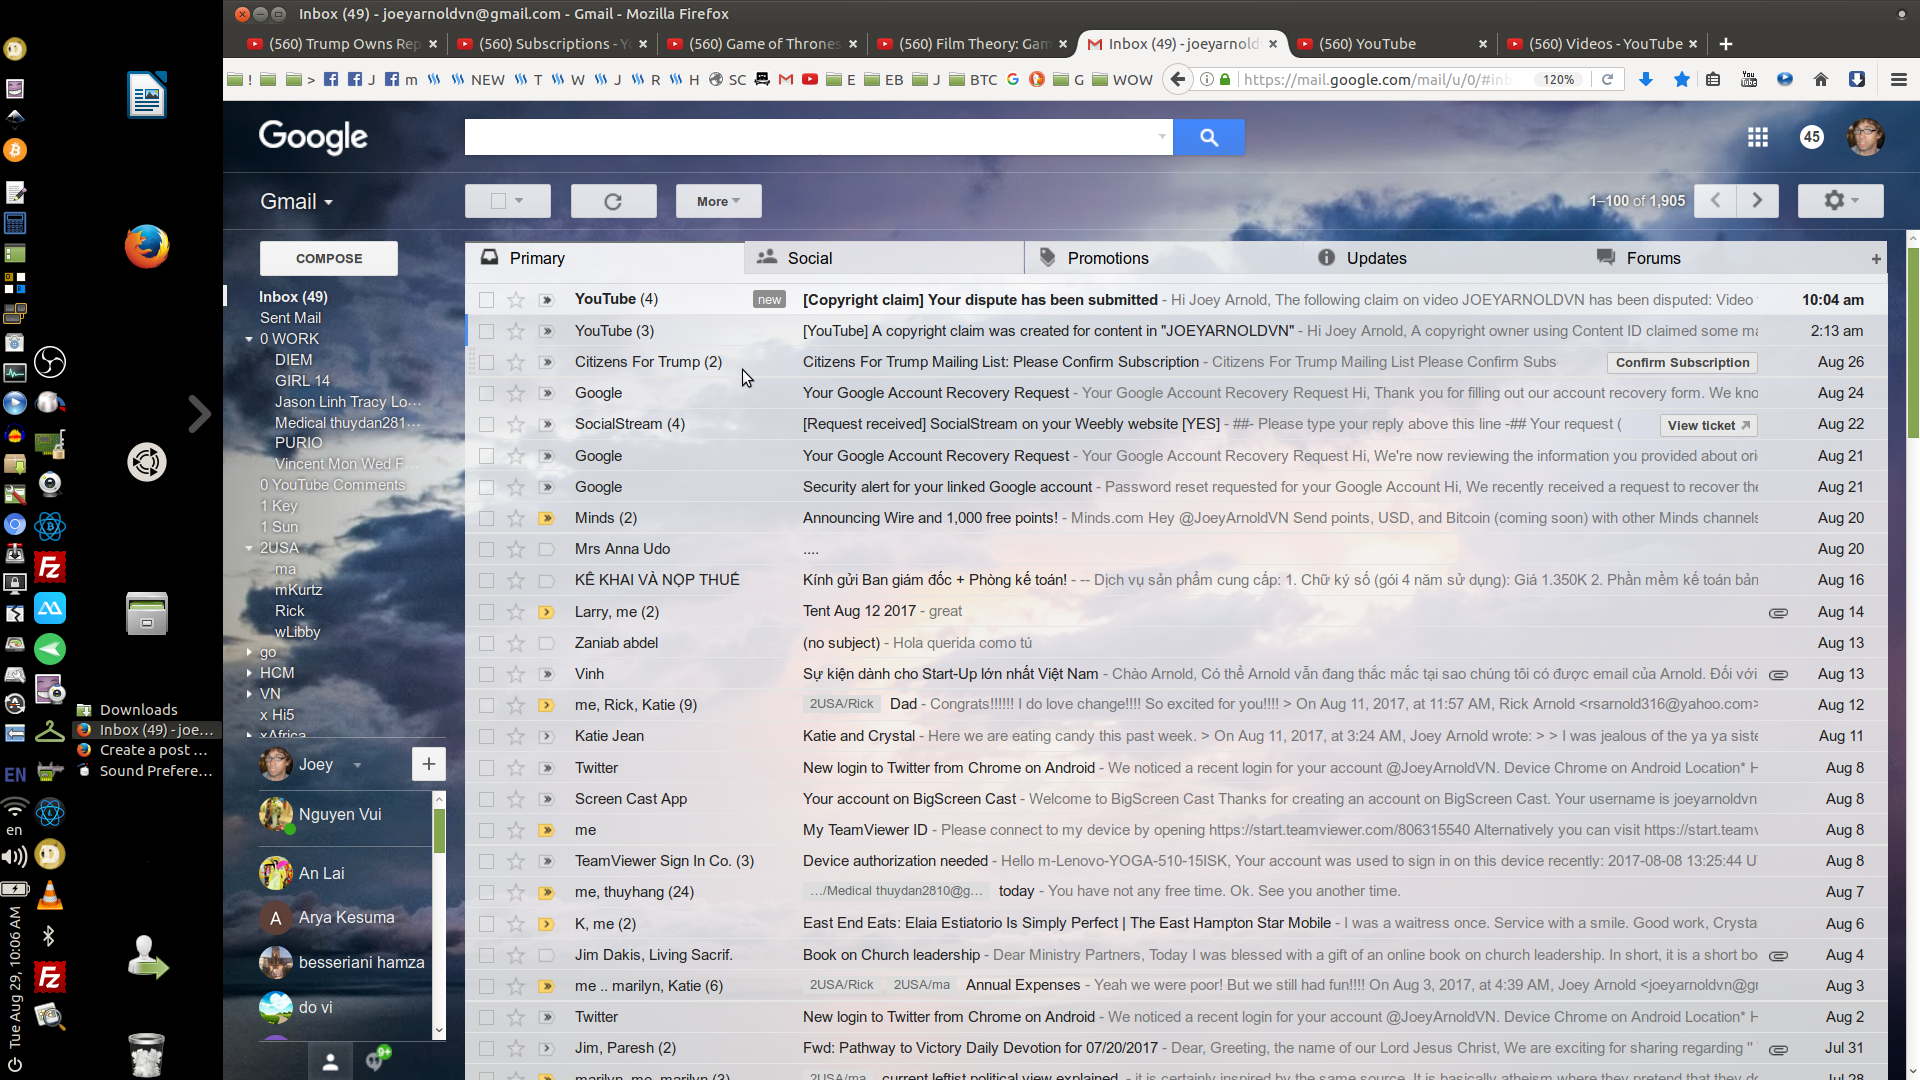
Task: Add a new inbox tab with plus
Action: coord(1876,259)
